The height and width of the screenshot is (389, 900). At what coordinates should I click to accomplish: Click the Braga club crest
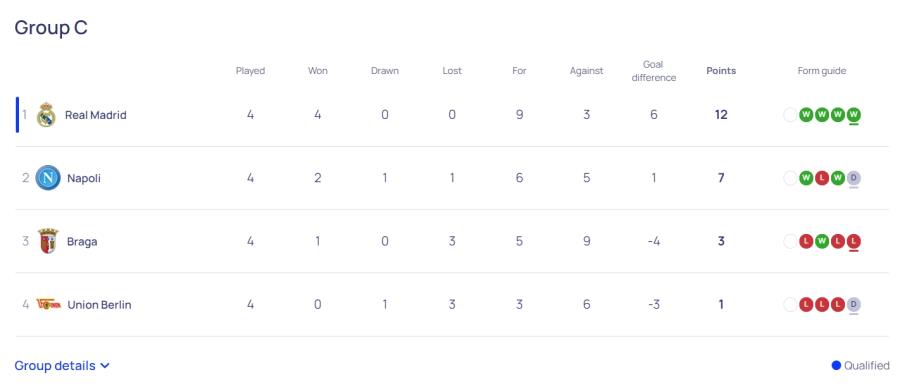point(48,241)
